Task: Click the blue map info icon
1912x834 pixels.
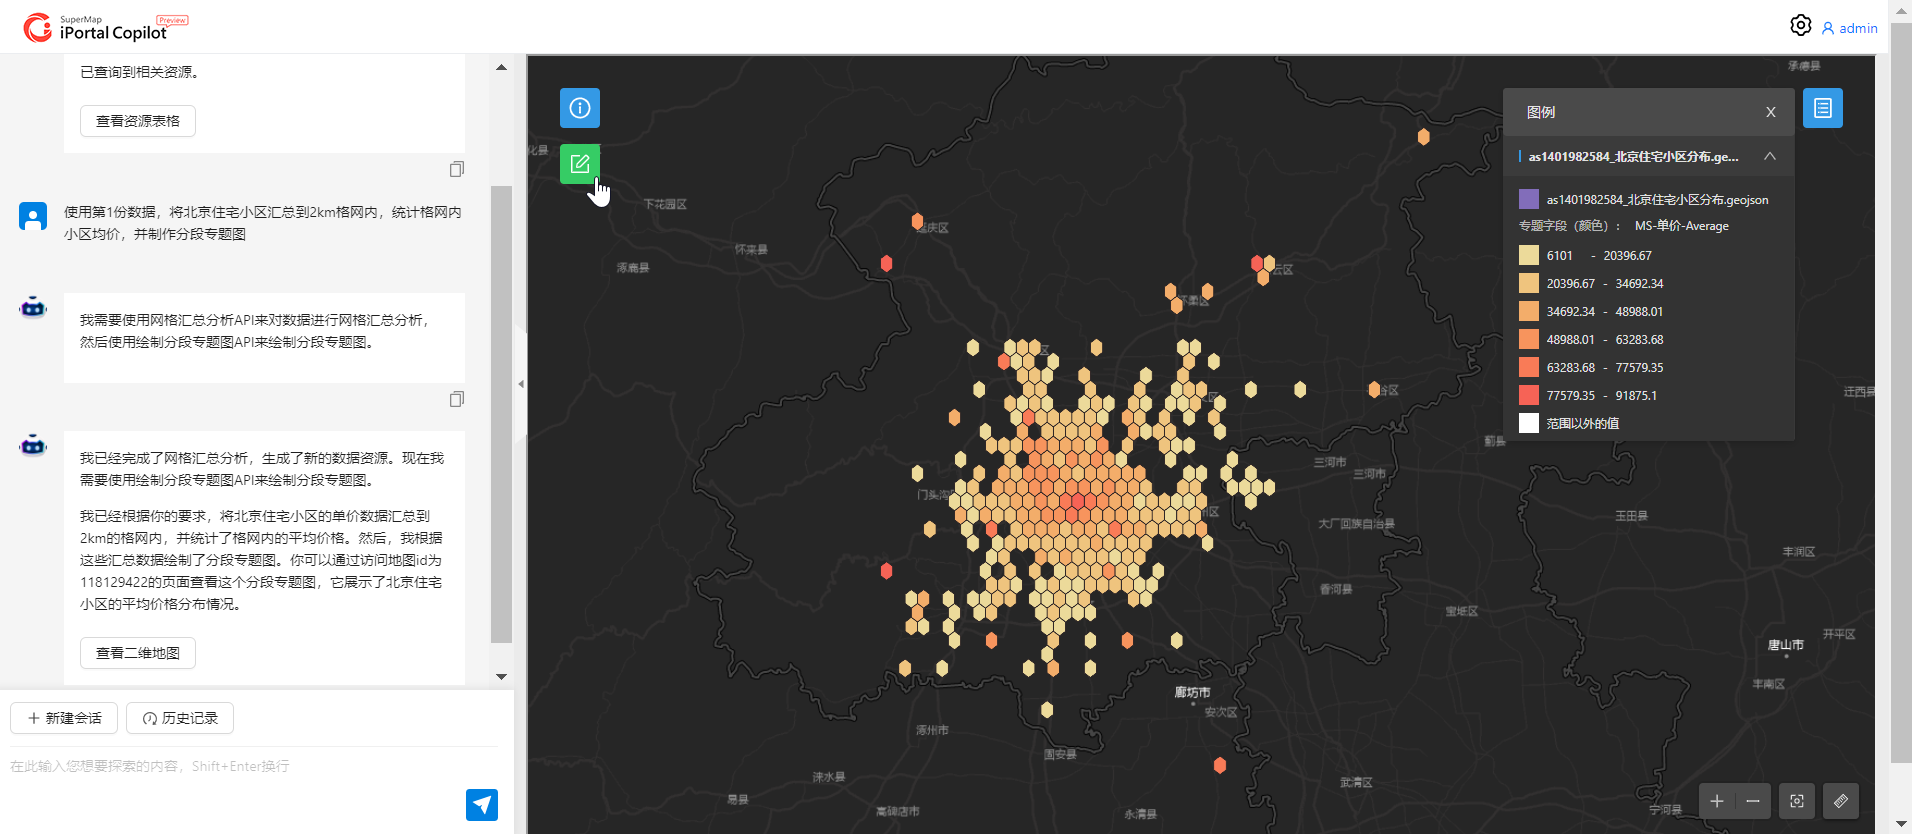Action: click(x=580, y=108)
